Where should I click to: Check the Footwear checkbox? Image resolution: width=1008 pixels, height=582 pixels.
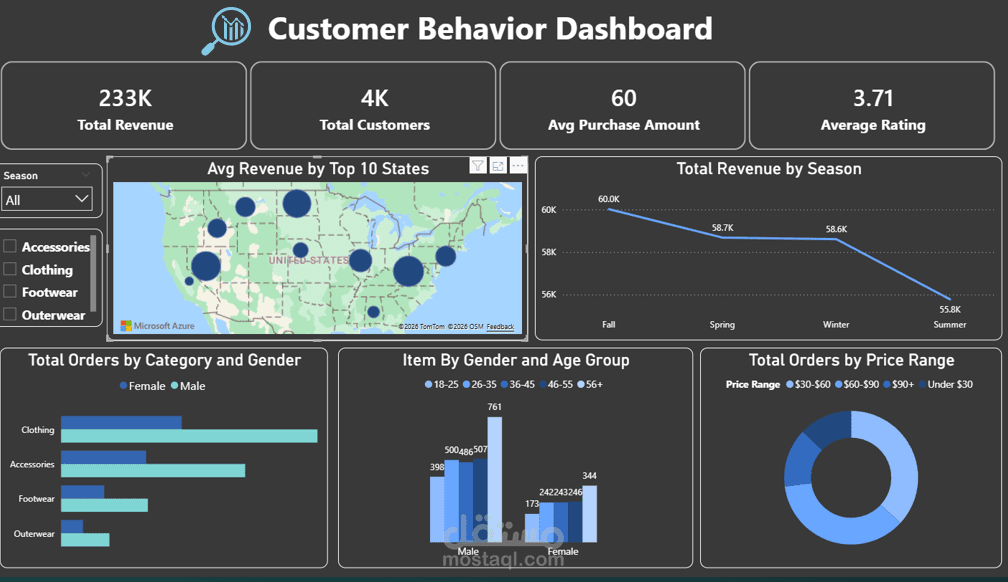[9, 291]
